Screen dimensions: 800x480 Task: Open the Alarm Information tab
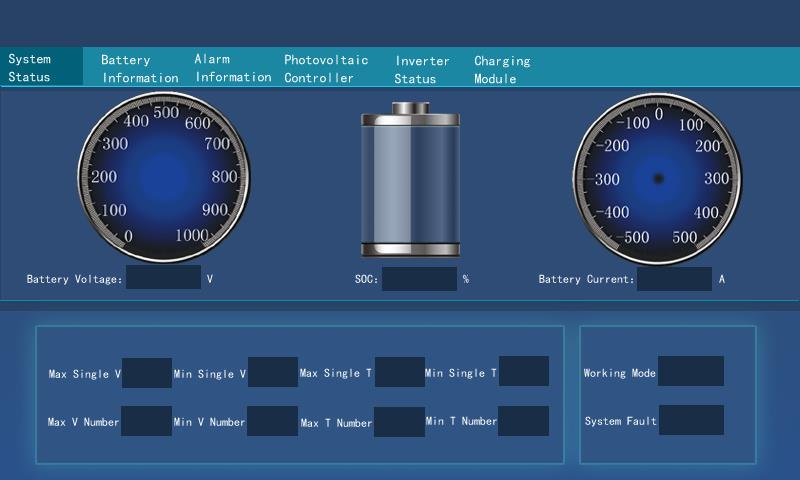coord(232,68)
